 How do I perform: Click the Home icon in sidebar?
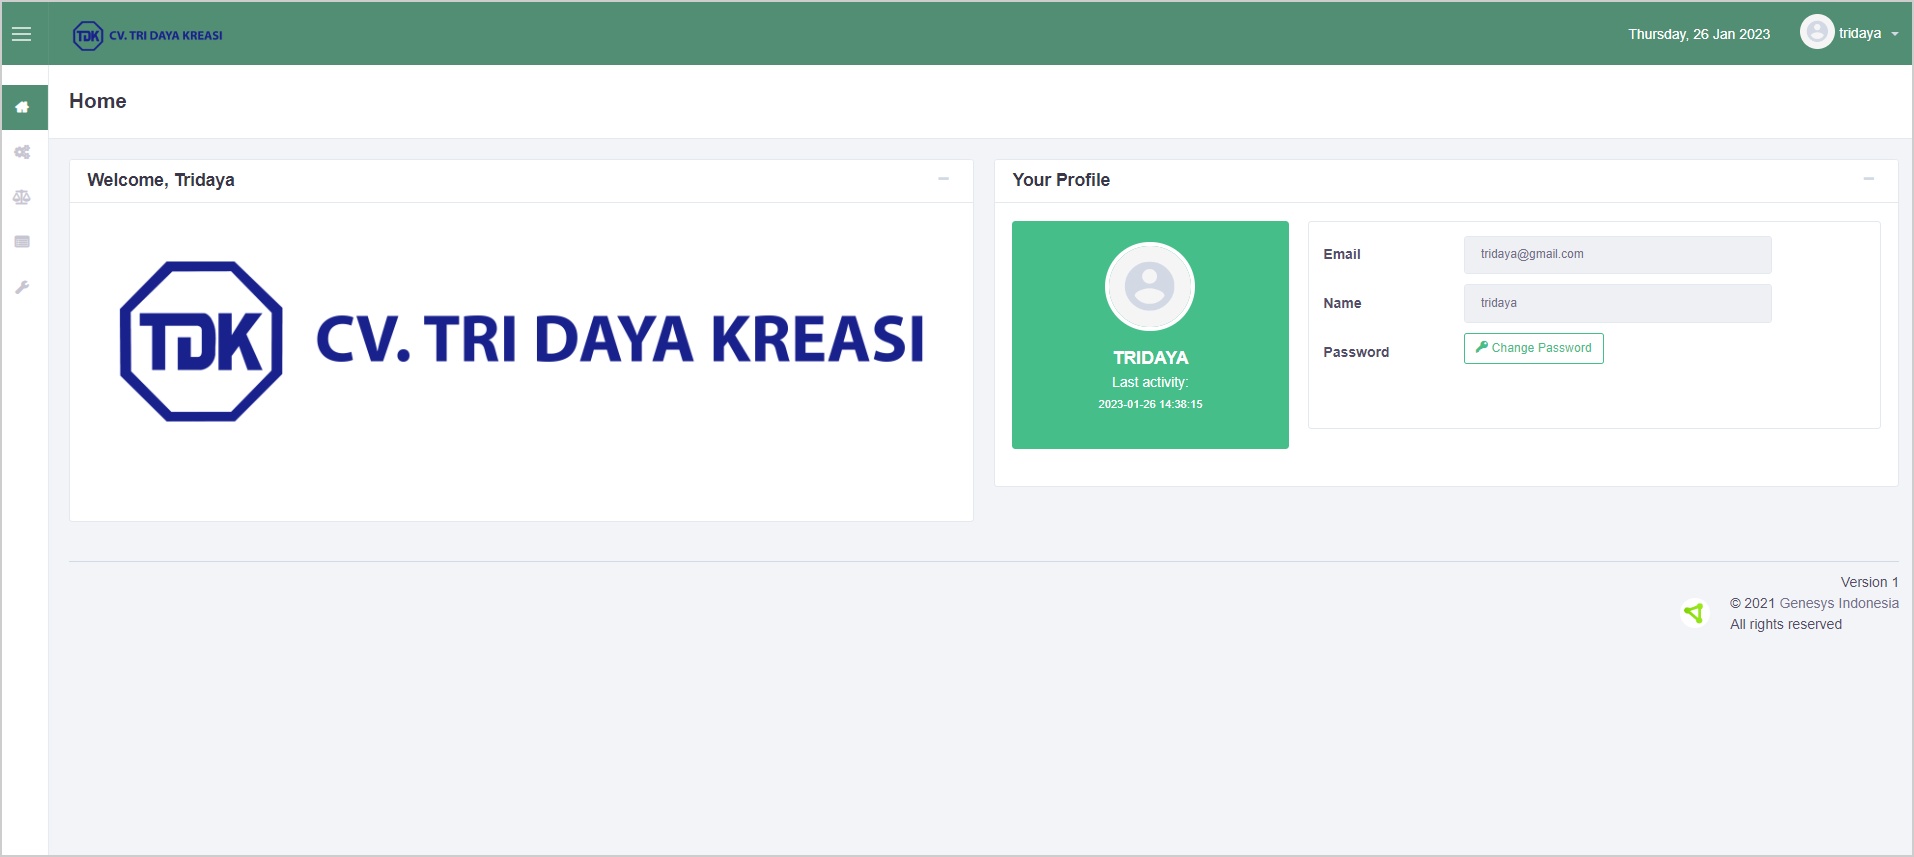pyautogui.click(x=22, y=107)
